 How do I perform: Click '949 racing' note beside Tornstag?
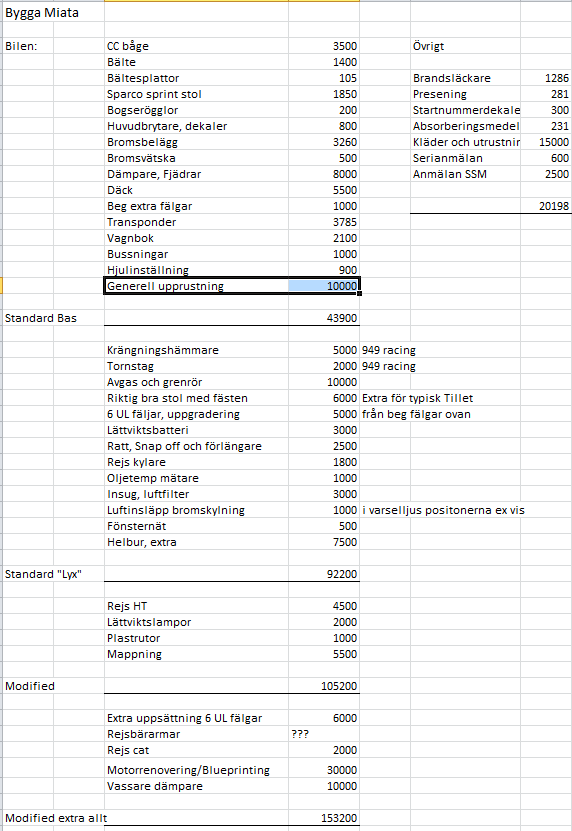[x=389, y=366]
